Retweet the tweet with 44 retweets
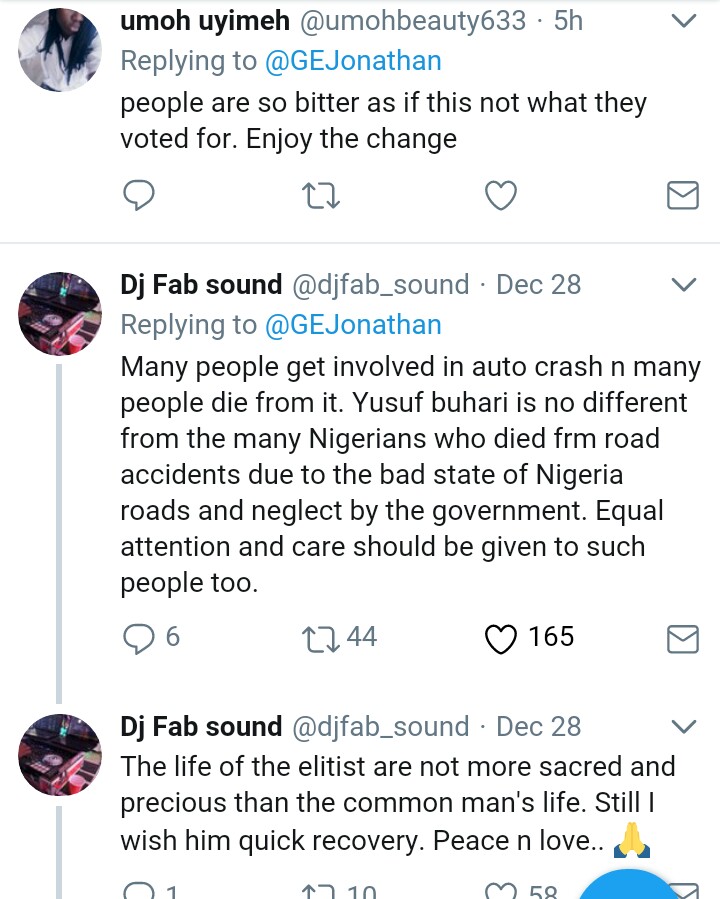 click(320, 638)
